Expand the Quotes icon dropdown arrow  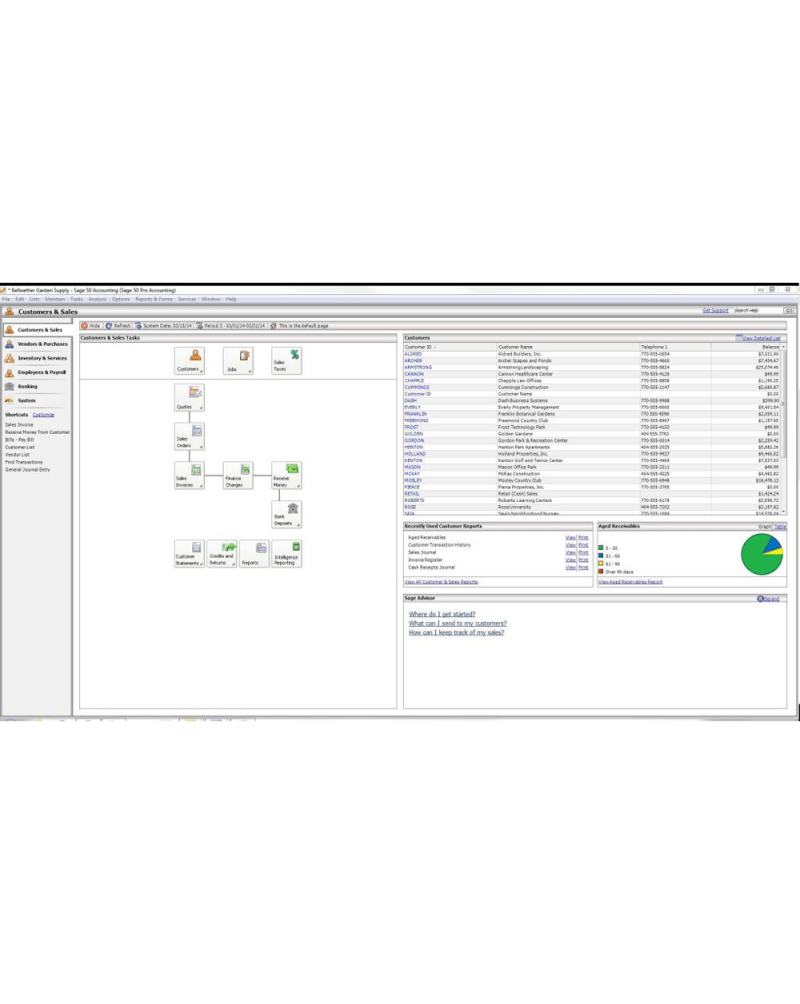click(201, 409)
